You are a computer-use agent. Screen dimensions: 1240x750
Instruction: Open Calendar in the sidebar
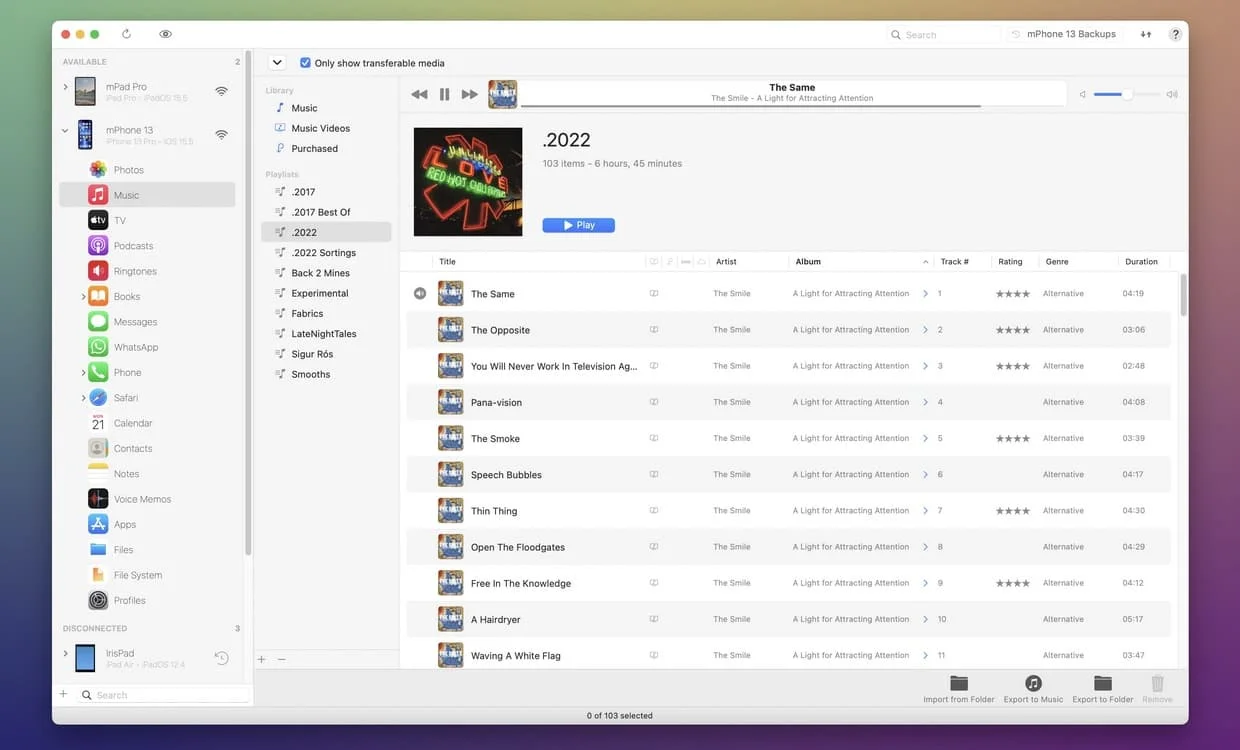click(132, 423)
